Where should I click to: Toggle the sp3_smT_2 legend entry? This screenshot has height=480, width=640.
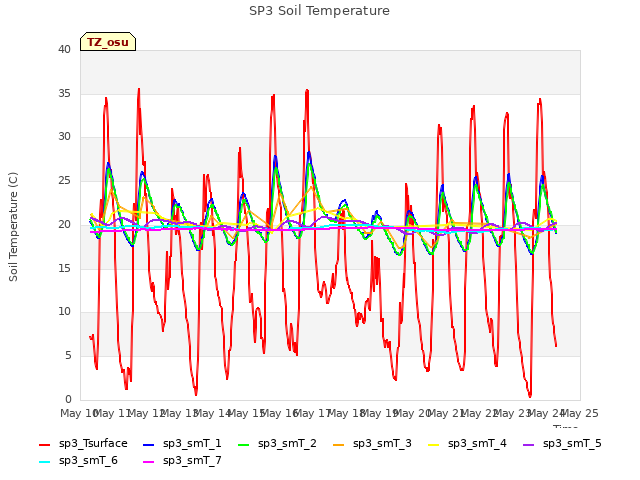[277, 444]
